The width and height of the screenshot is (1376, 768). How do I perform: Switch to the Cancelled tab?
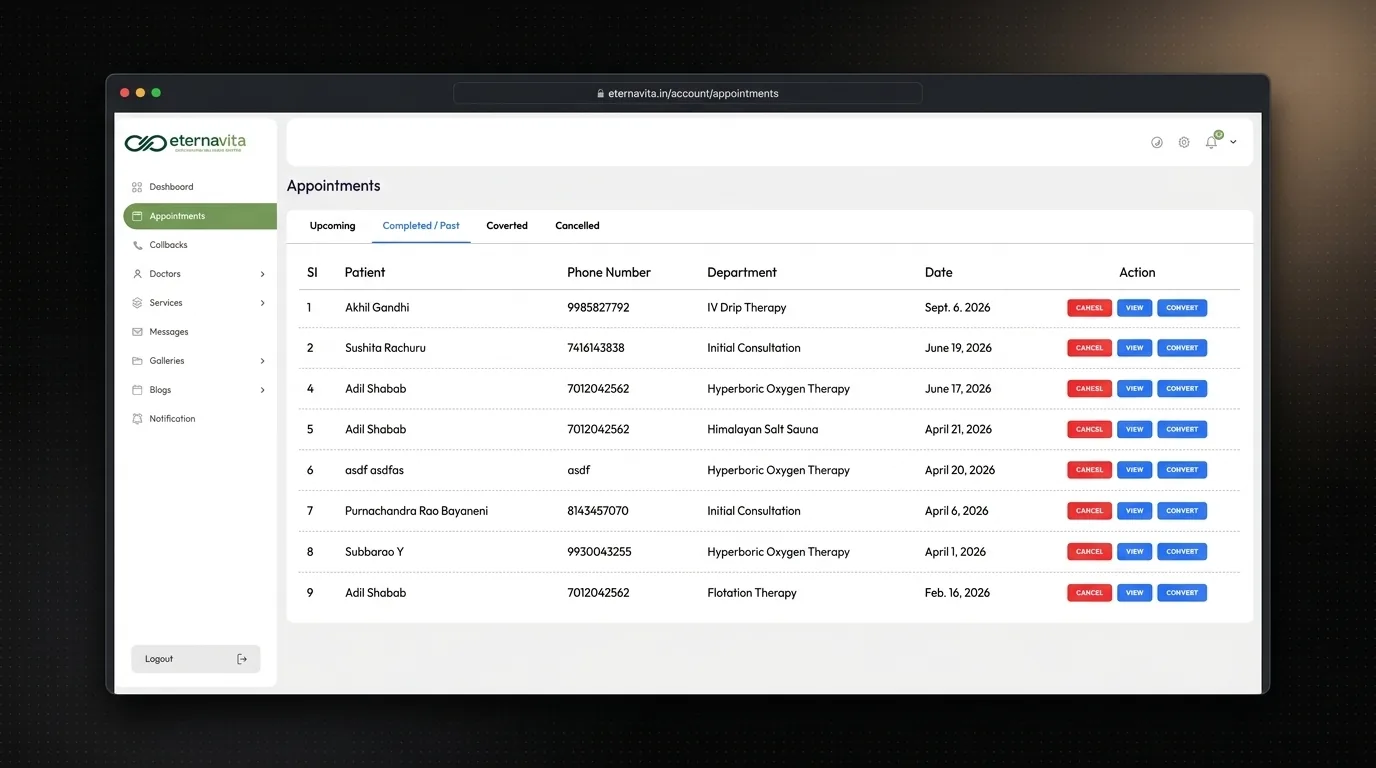(577, 226)
